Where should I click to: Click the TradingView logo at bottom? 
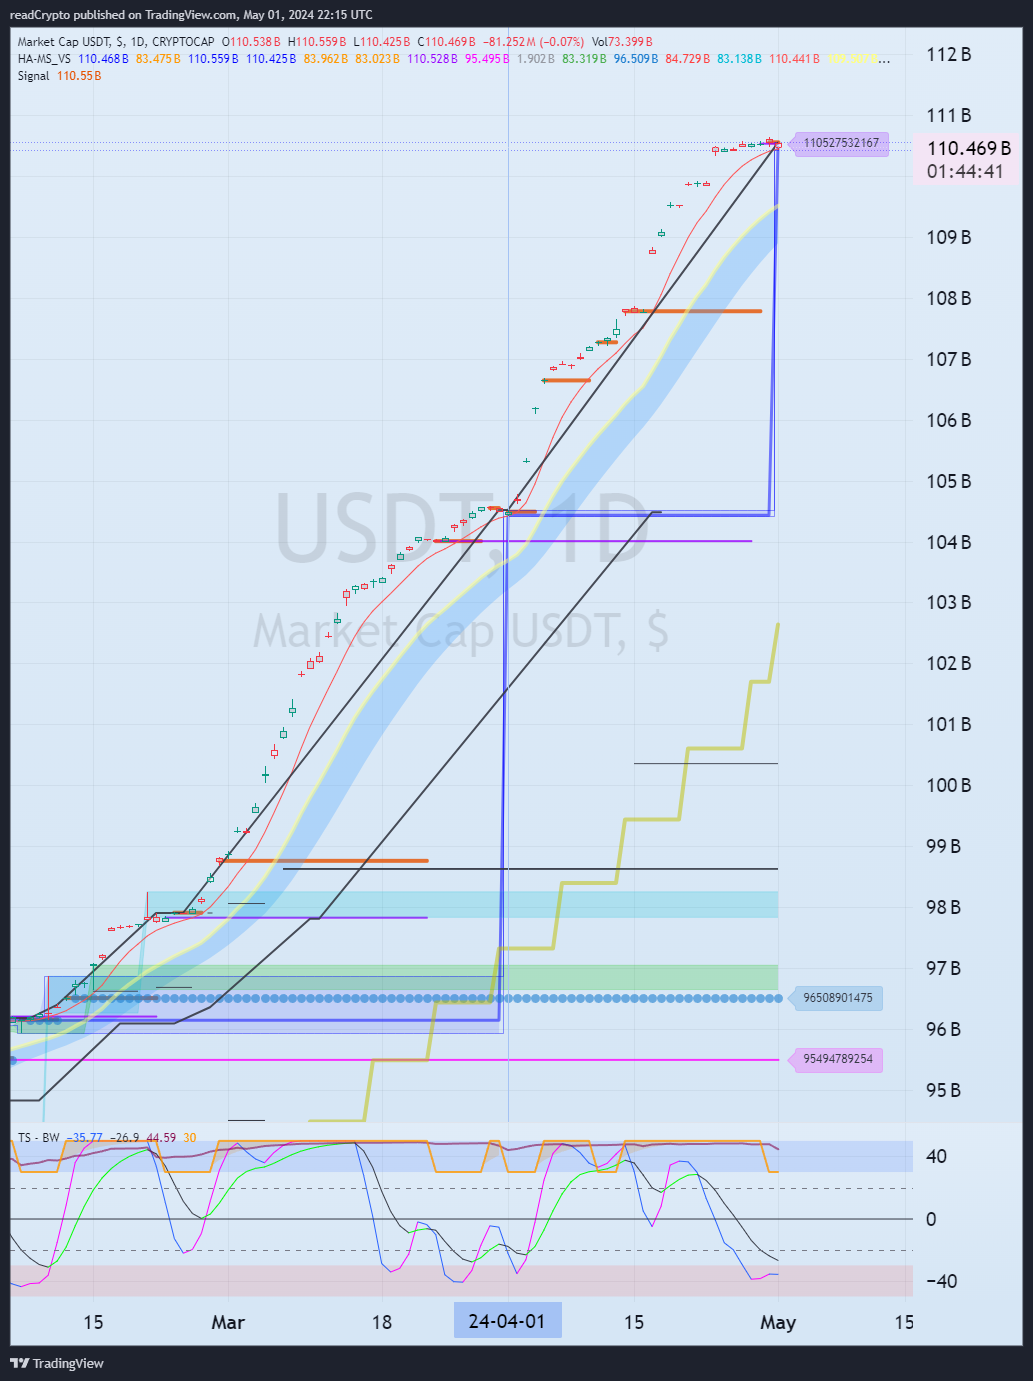point(57,1363)
